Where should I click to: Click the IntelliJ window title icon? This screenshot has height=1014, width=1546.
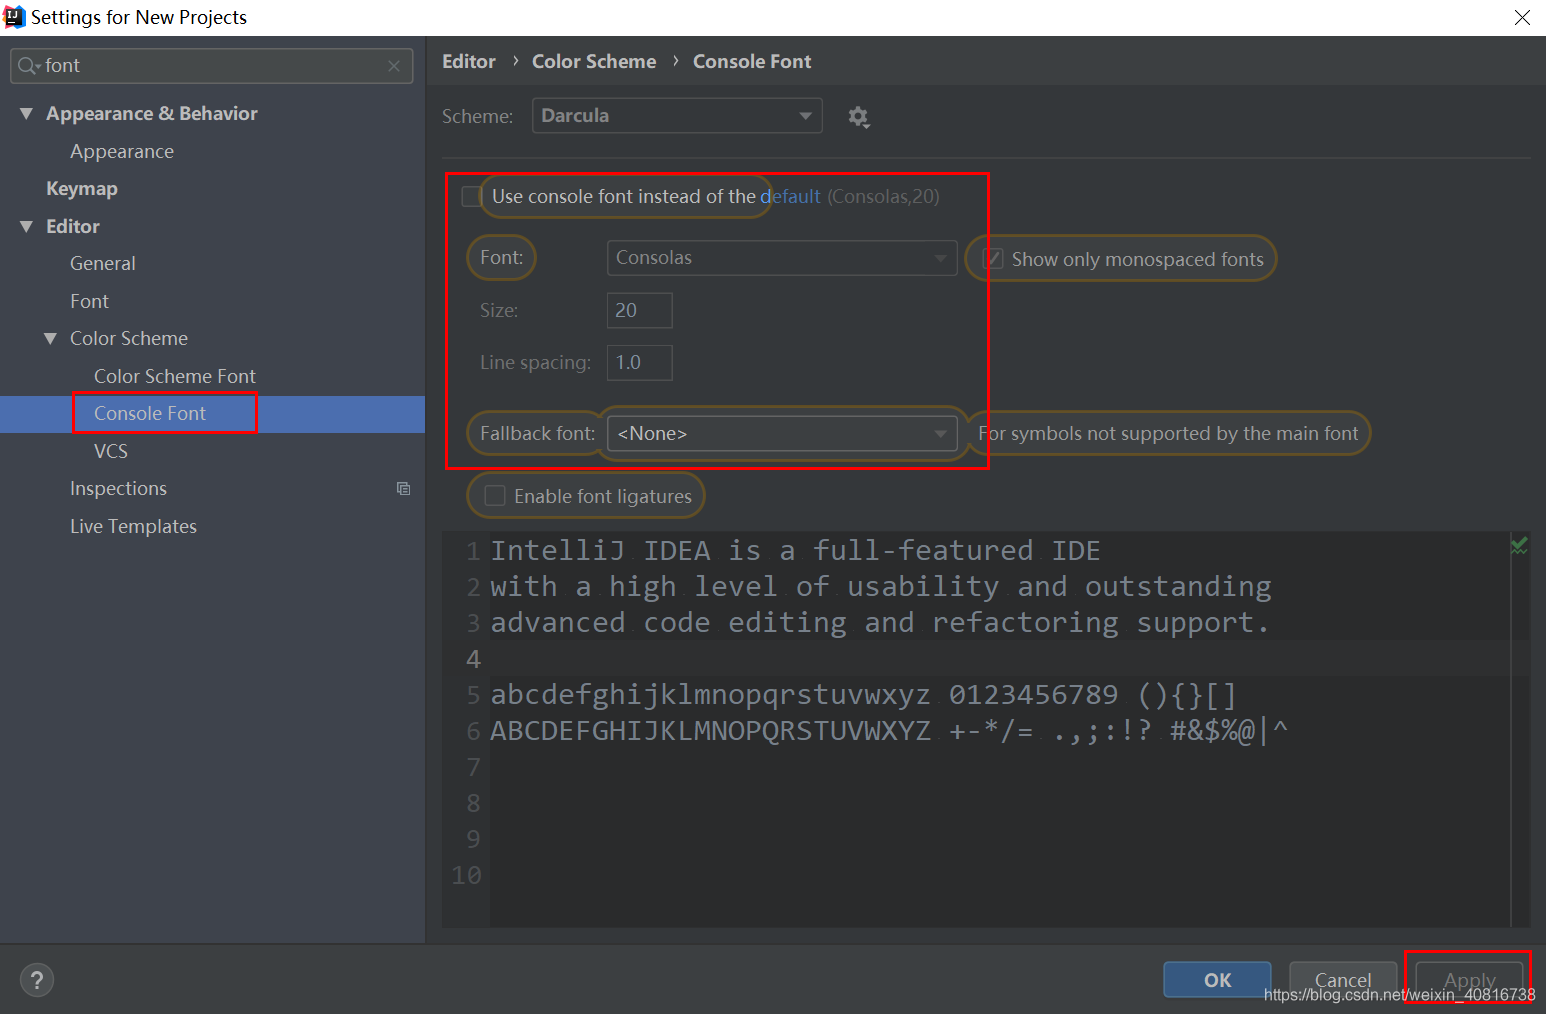click(14, 17)
